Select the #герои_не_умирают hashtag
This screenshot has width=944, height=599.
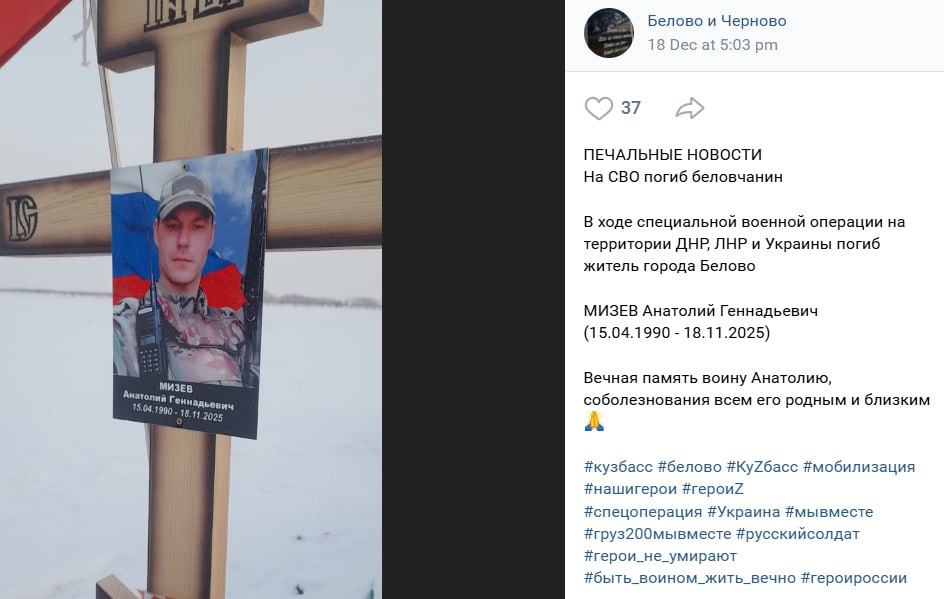point(660,556)
